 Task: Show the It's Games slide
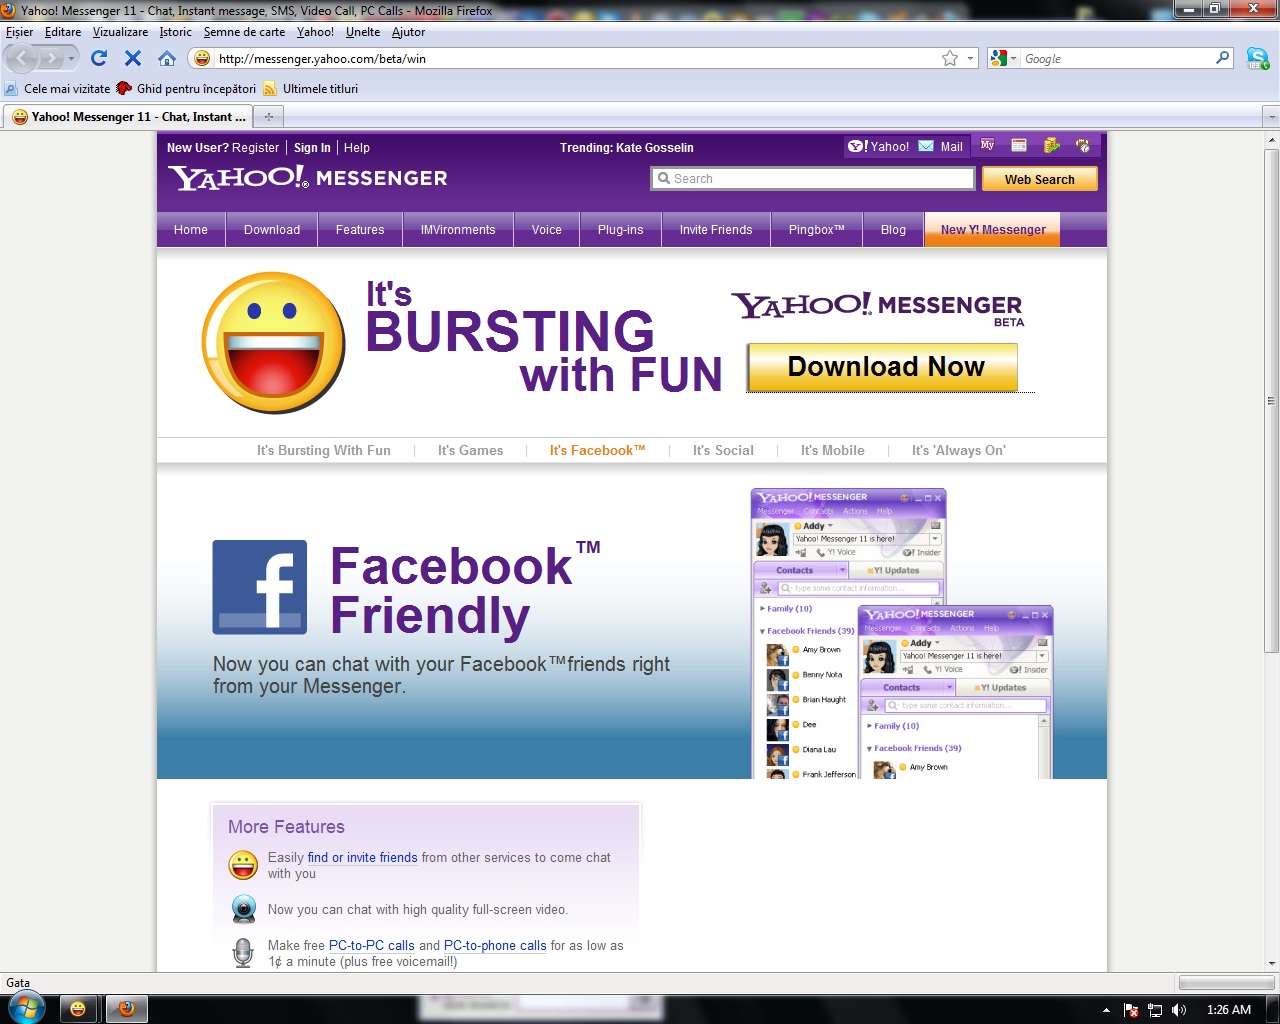[x=470, y=451]
